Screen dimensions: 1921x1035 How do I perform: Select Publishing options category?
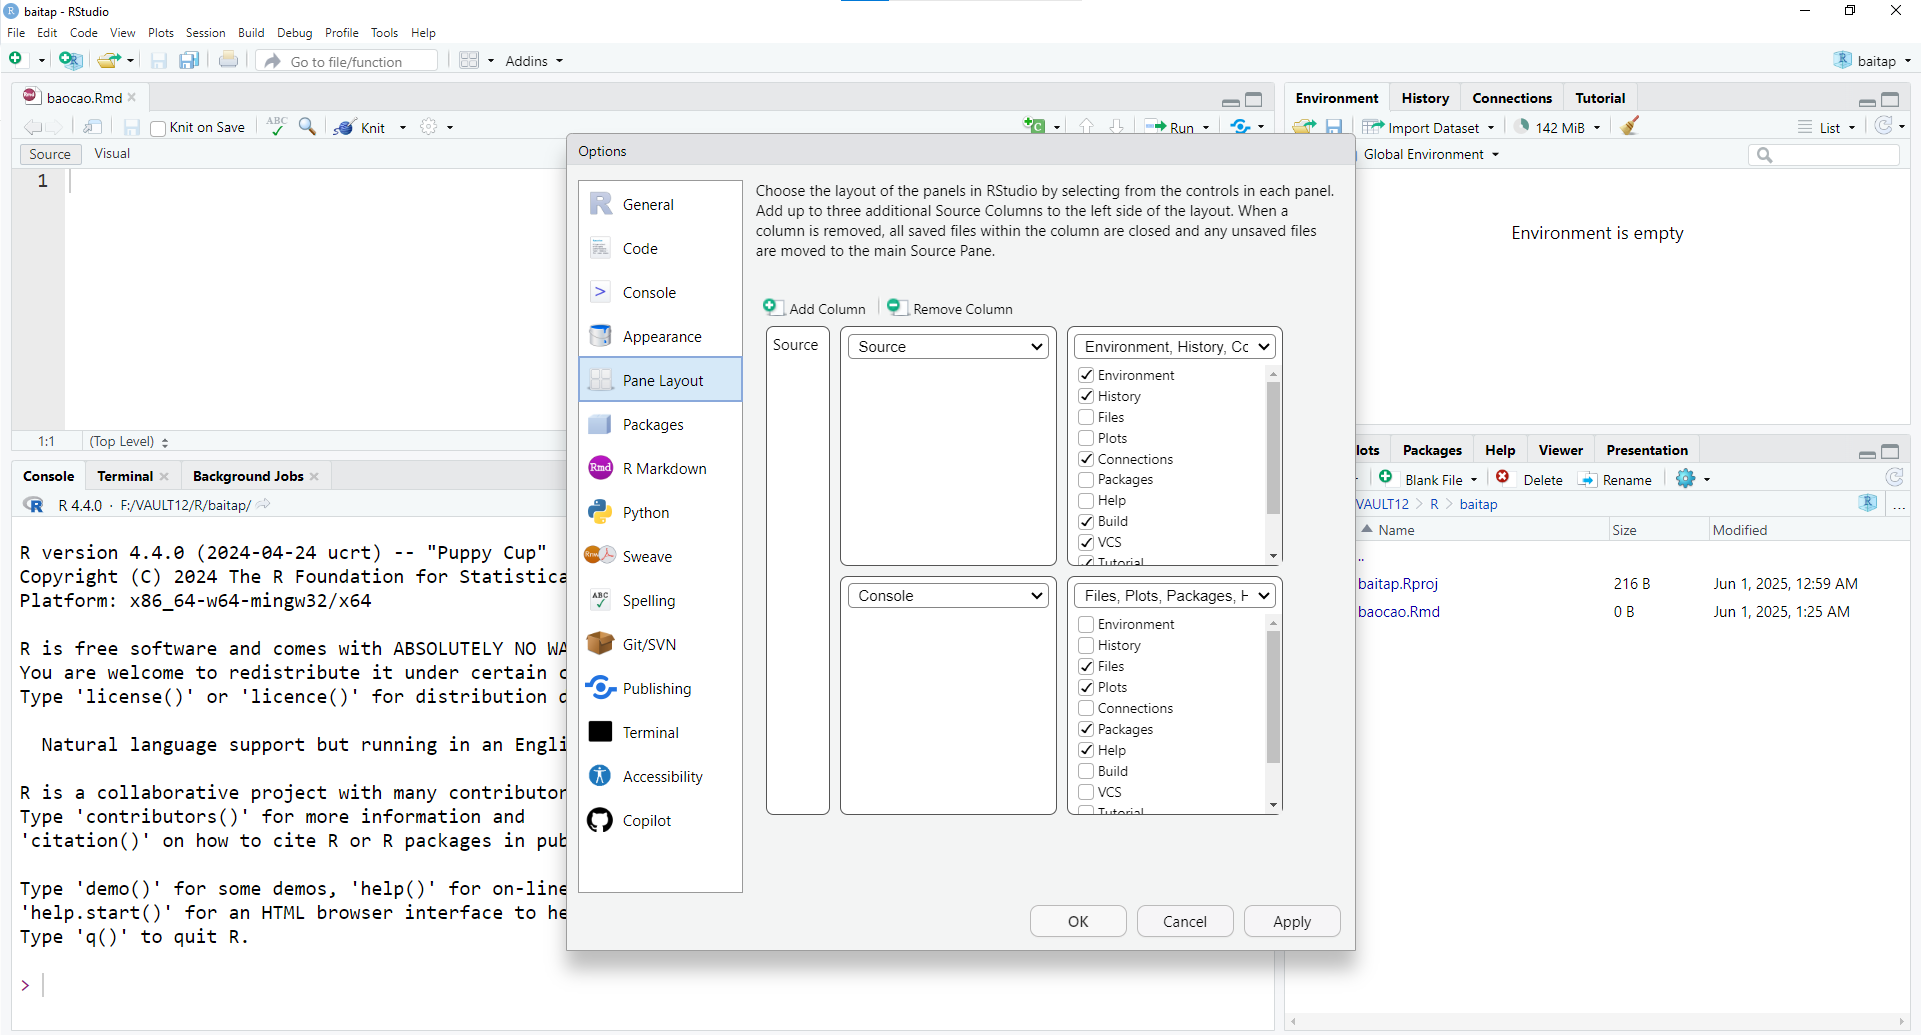click(660, 688)
